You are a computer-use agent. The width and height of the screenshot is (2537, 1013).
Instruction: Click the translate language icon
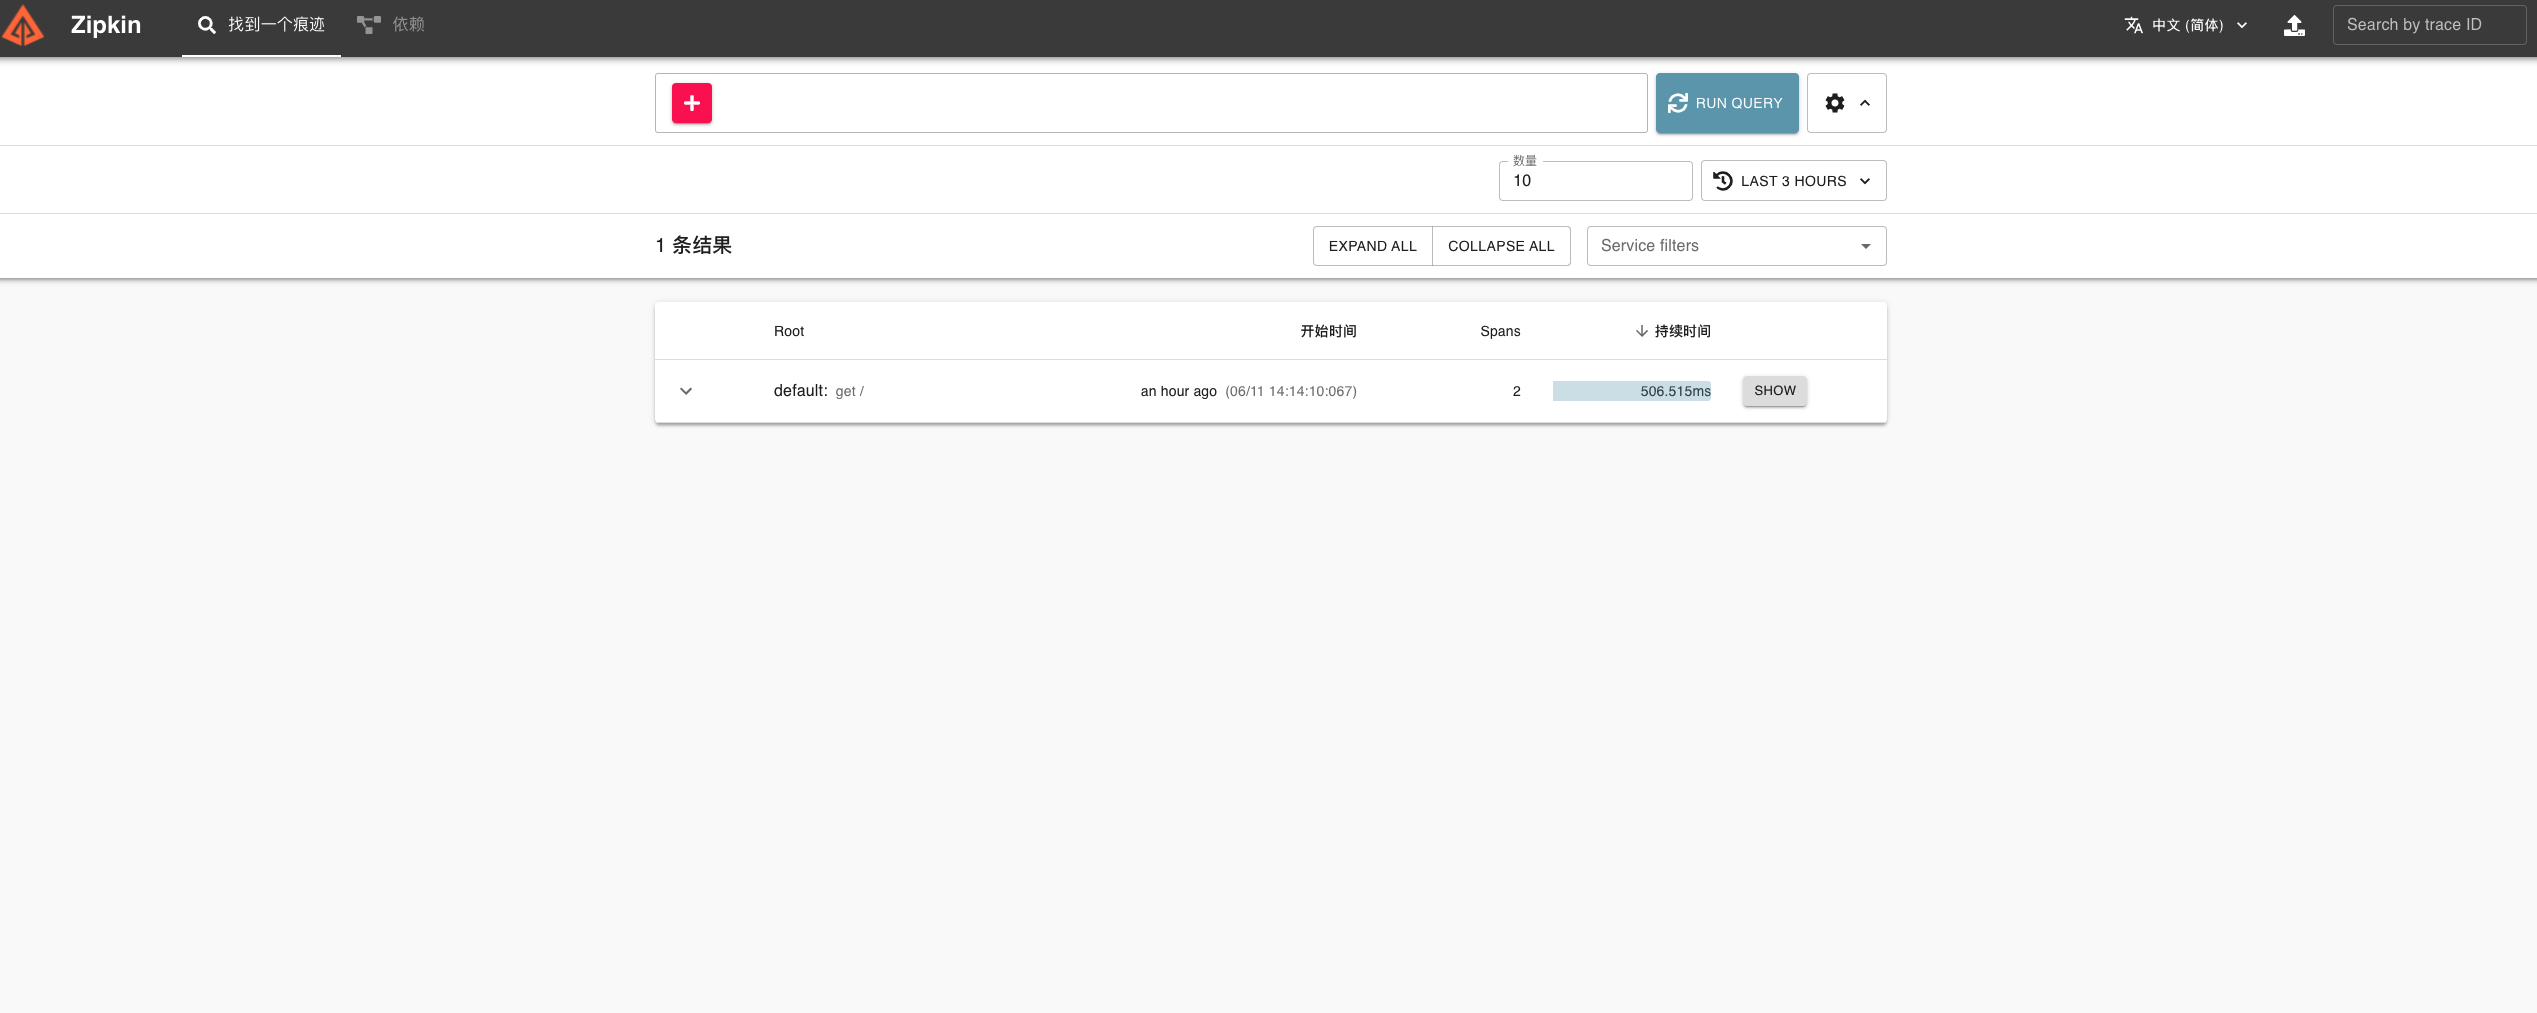[2134, 25]
